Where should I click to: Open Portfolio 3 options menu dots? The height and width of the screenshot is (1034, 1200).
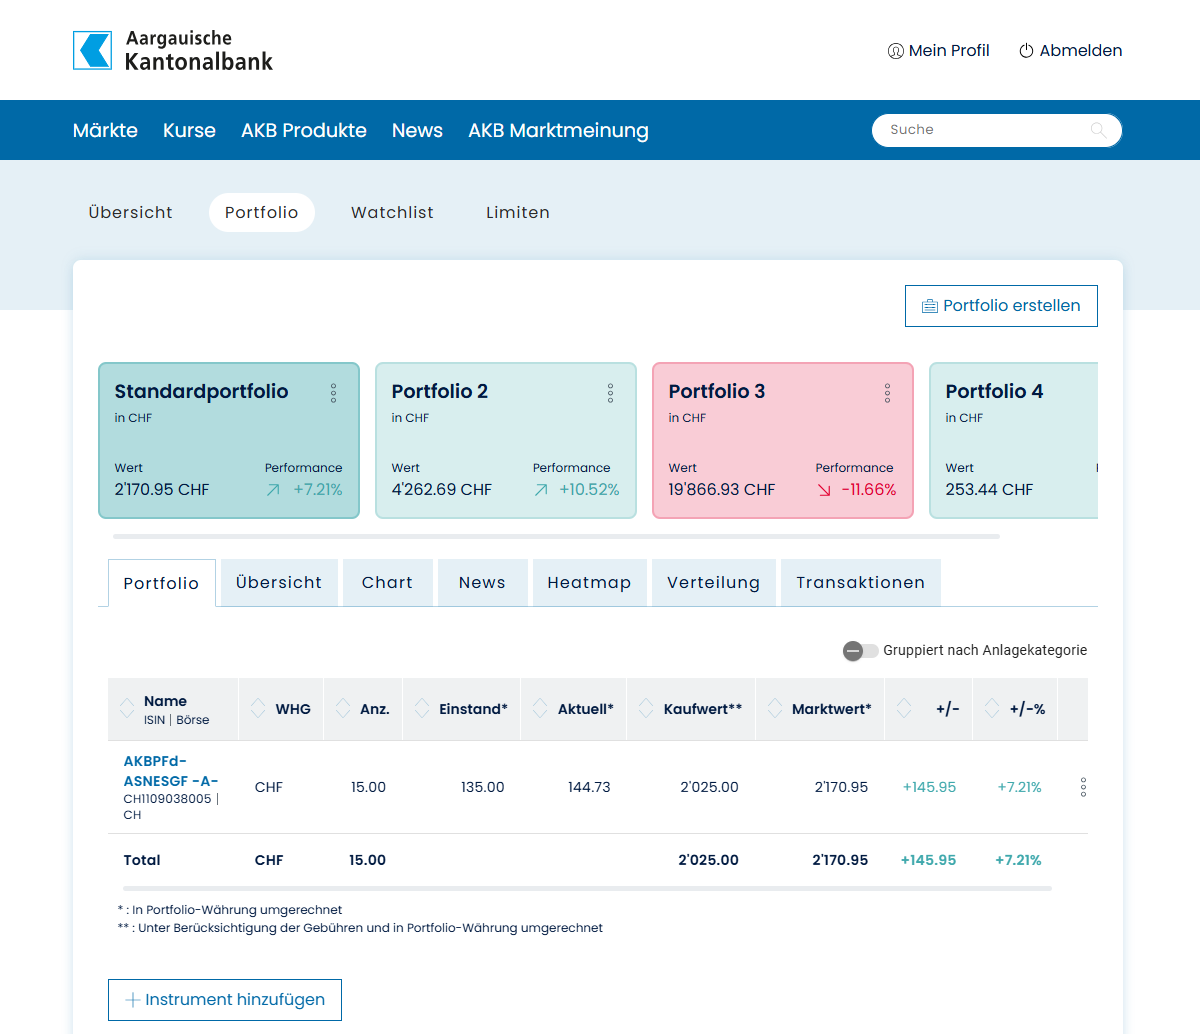click(x=888, y=393)
